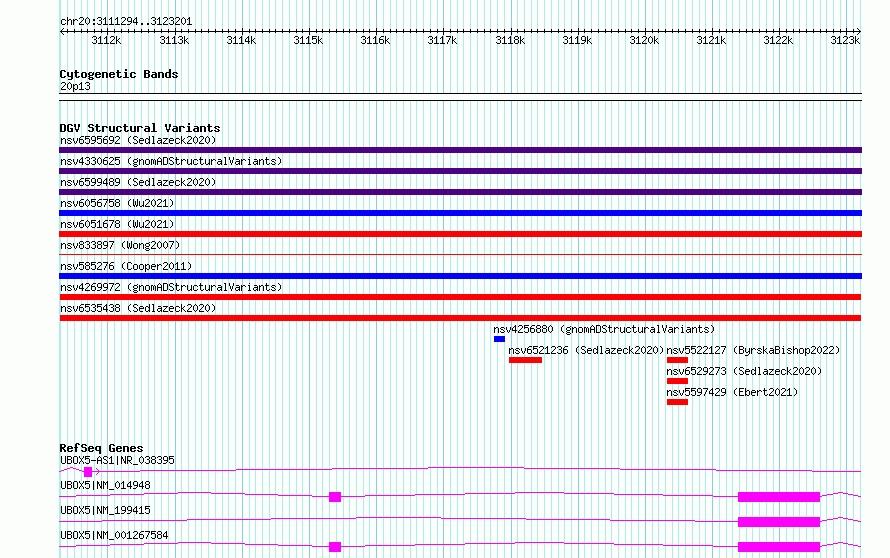Screen dimensions: 890x558
Task: Click the purple bar under nsv4330625
Action: (460, 171)
